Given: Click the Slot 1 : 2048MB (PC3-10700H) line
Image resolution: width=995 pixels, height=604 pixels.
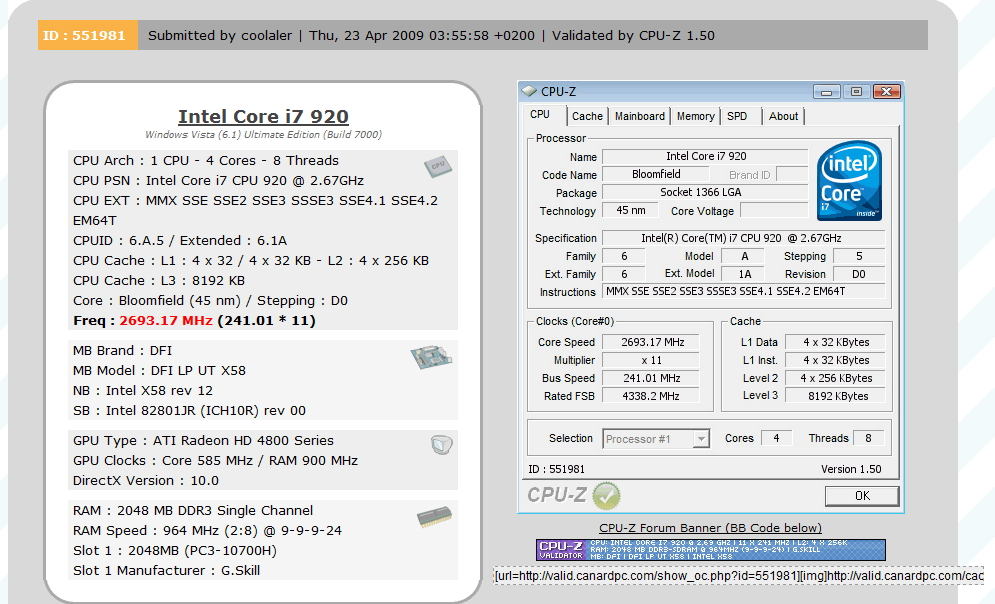Looking at the screenshot, I should [x=175, y=551].
